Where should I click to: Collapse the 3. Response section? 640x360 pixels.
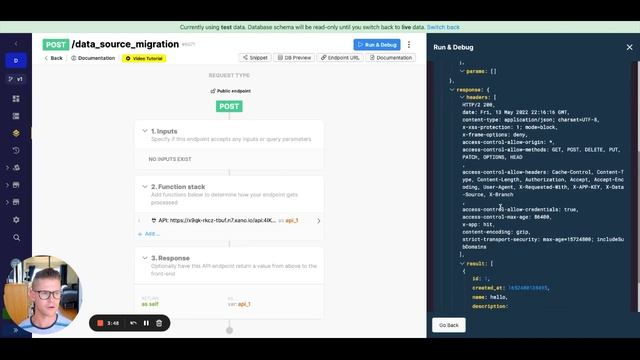[x=144, y=258]
